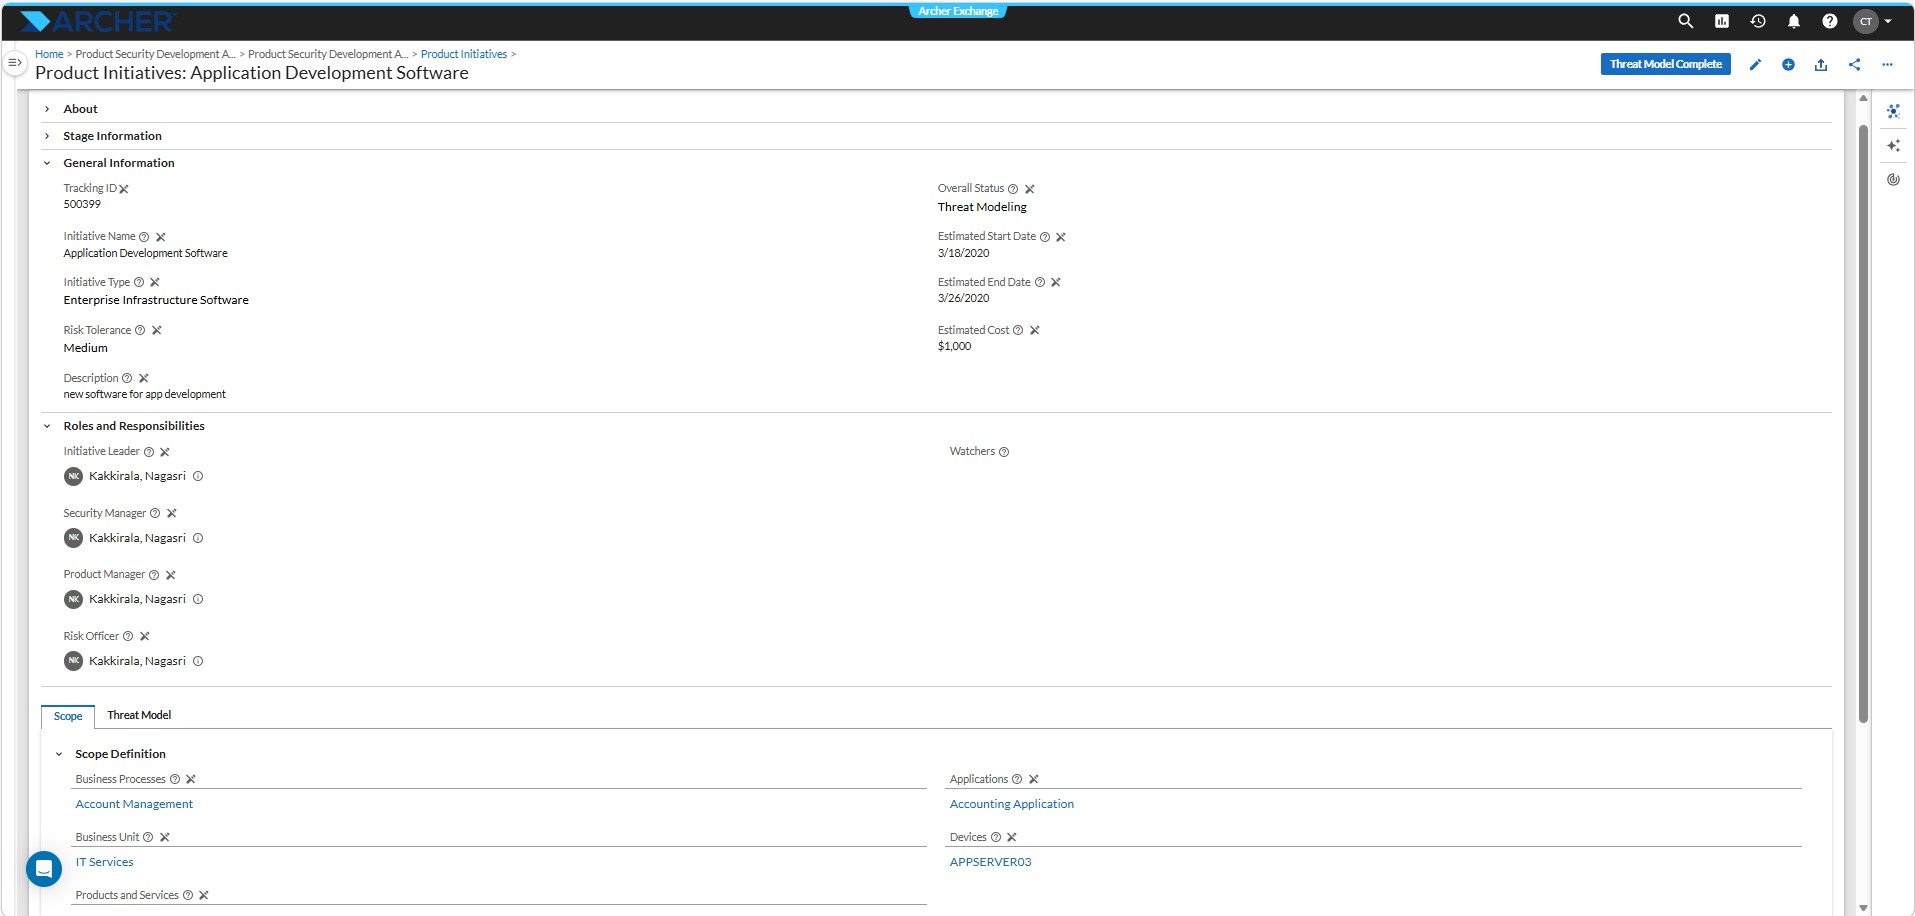Open the three-dot more options menu
1915x916 pixels.
pyautogui.click(x=1887, y=65)
